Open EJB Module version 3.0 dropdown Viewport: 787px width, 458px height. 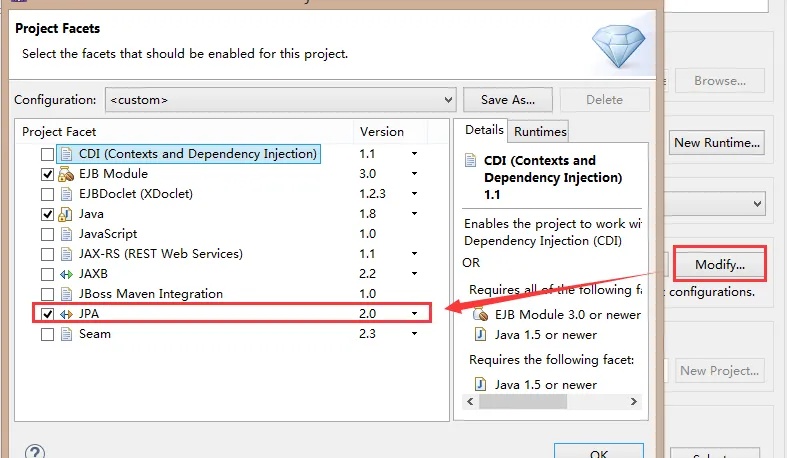(415, 174)
